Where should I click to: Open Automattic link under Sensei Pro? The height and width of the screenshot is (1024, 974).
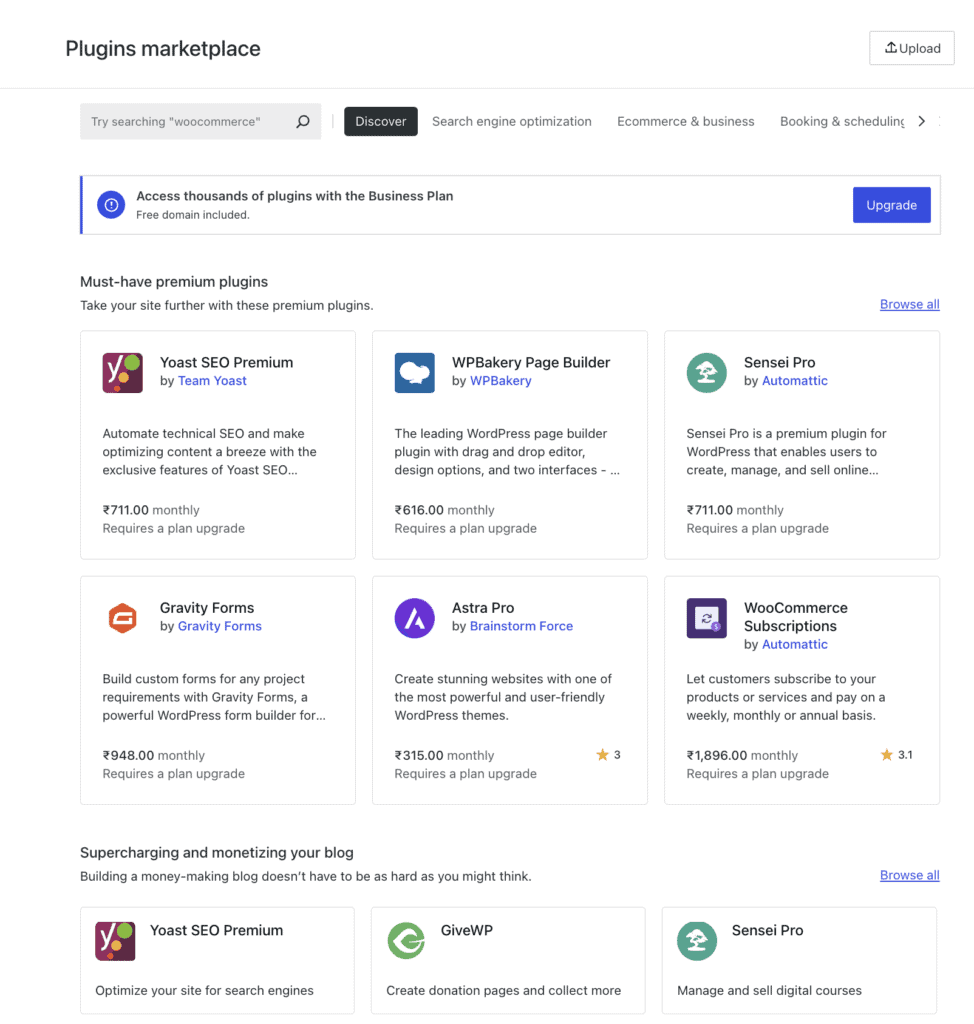coord(794,381)
